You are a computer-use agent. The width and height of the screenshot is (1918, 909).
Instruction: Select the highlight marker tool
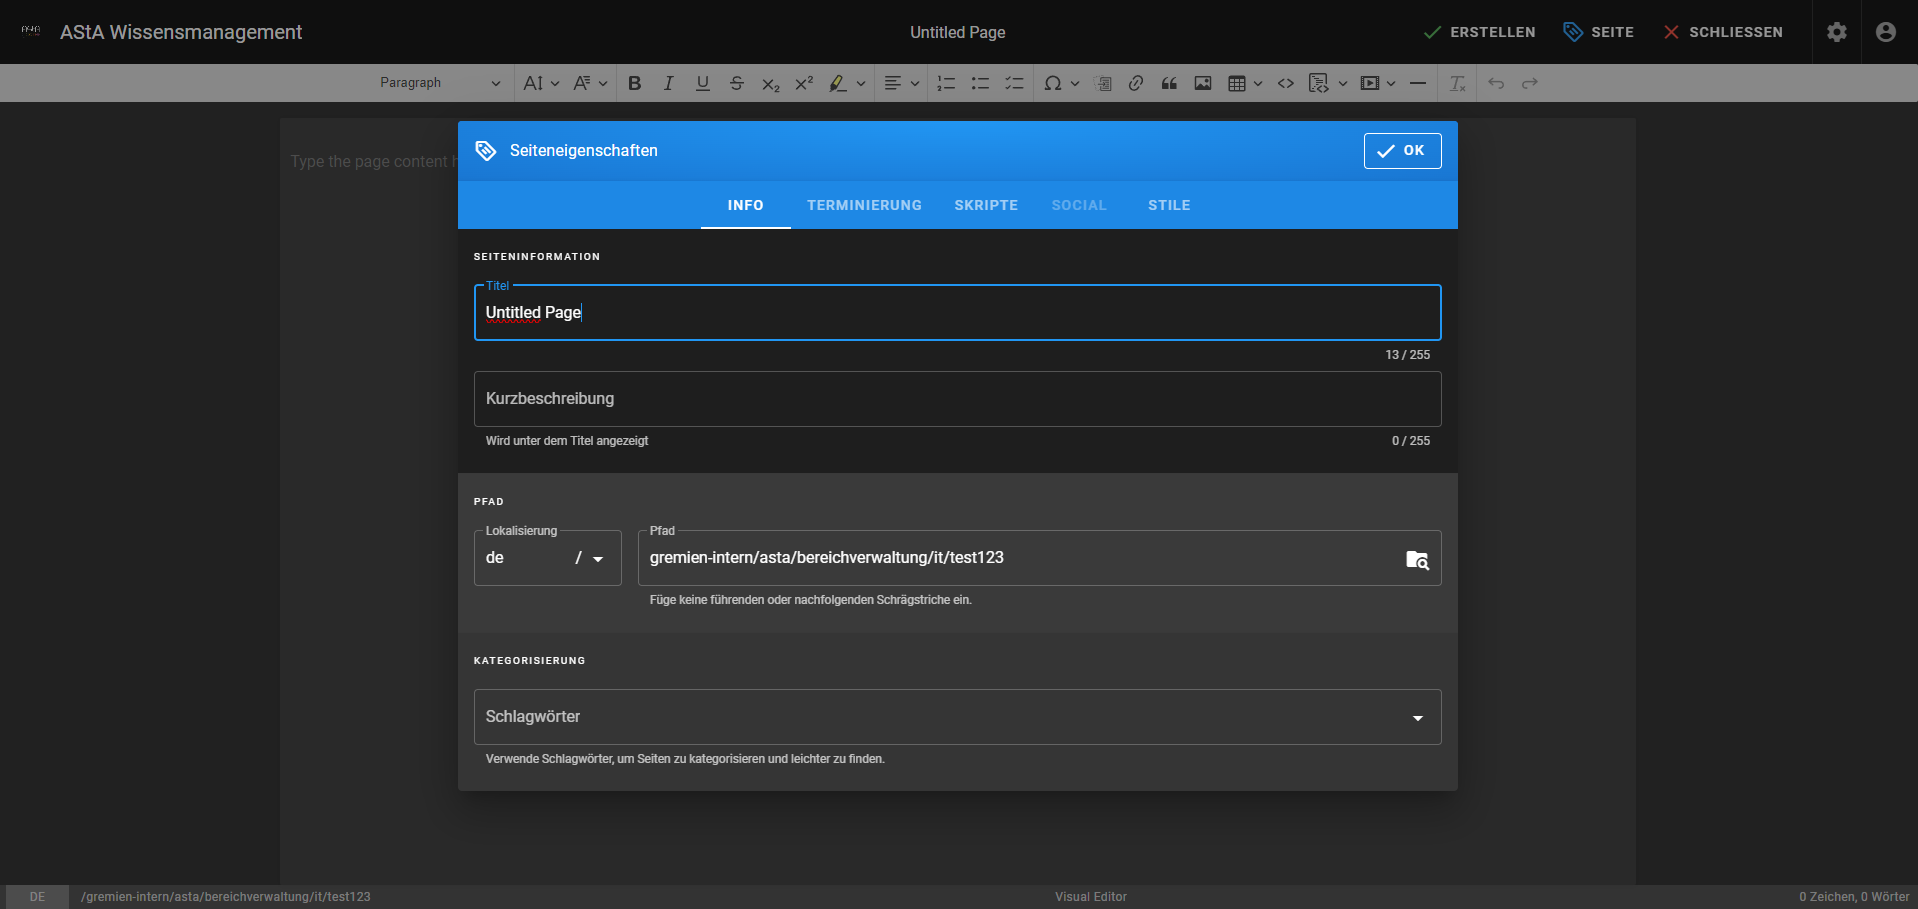pyautogui.click(x=838, y=83)
